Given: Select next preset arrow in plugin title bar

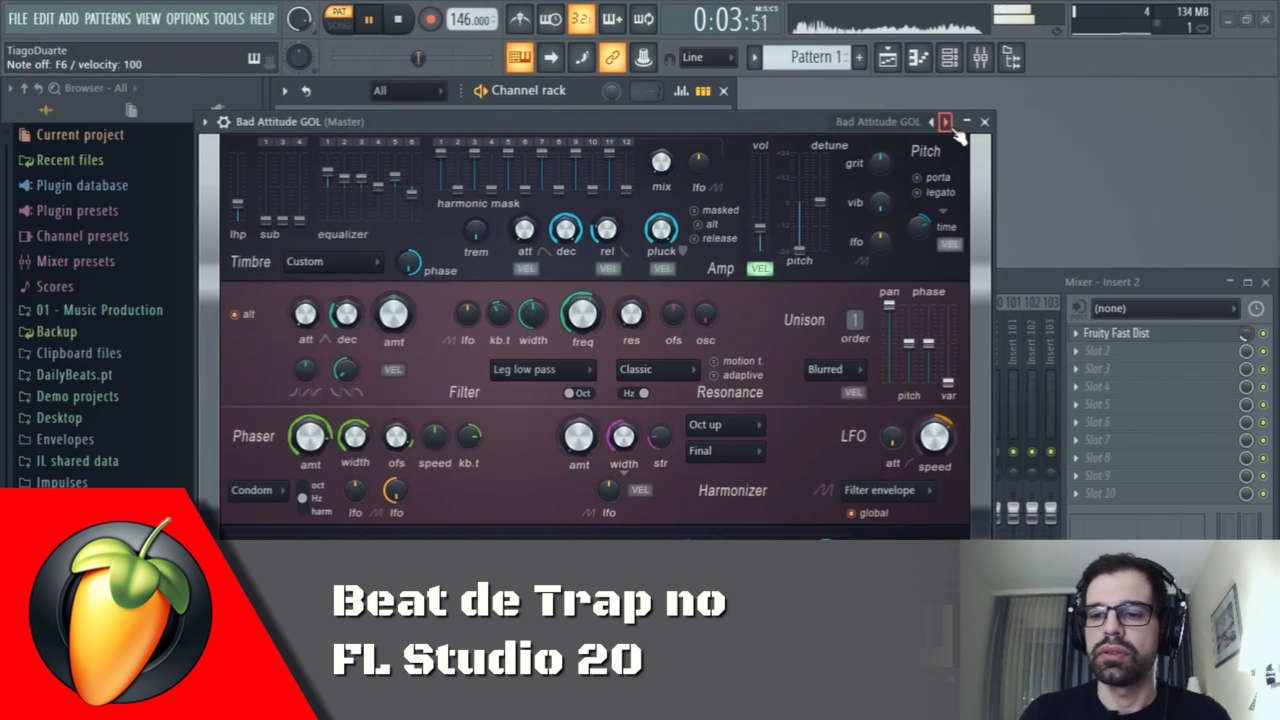Looking at the screenshot, I should (946, 122).
